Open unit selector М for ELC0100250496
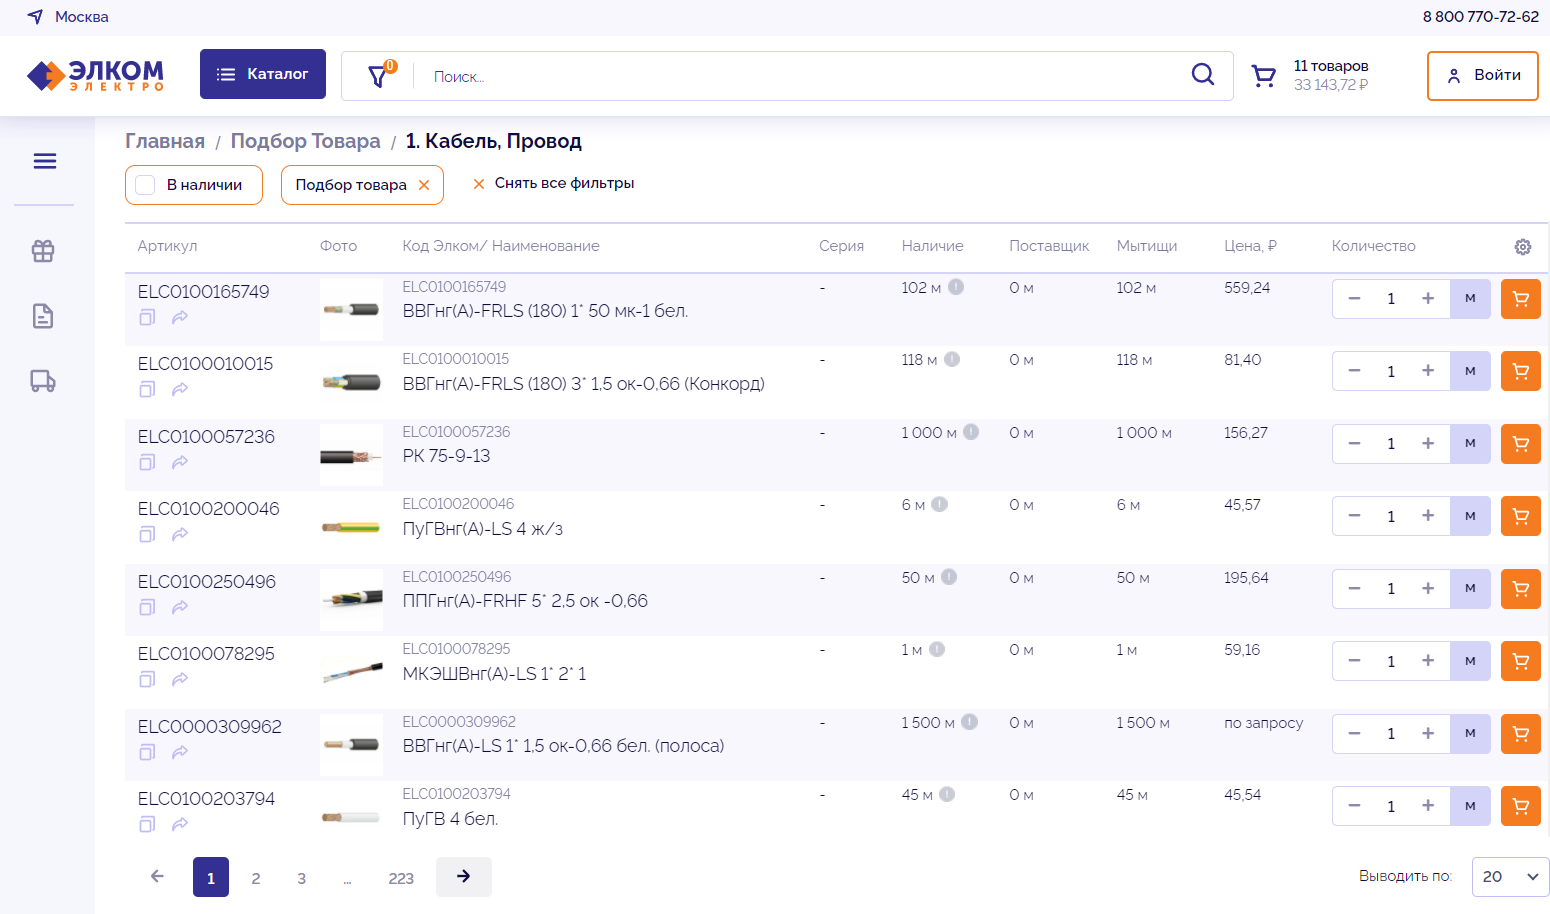Screen dimensions: 1550x914 1470,589
